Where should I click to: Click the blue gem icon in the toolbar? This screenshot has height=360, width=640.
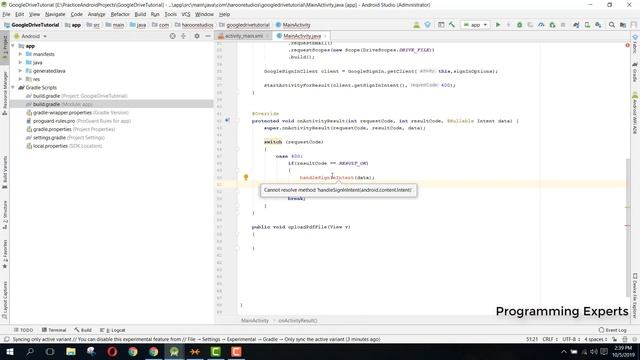(427, 25)
